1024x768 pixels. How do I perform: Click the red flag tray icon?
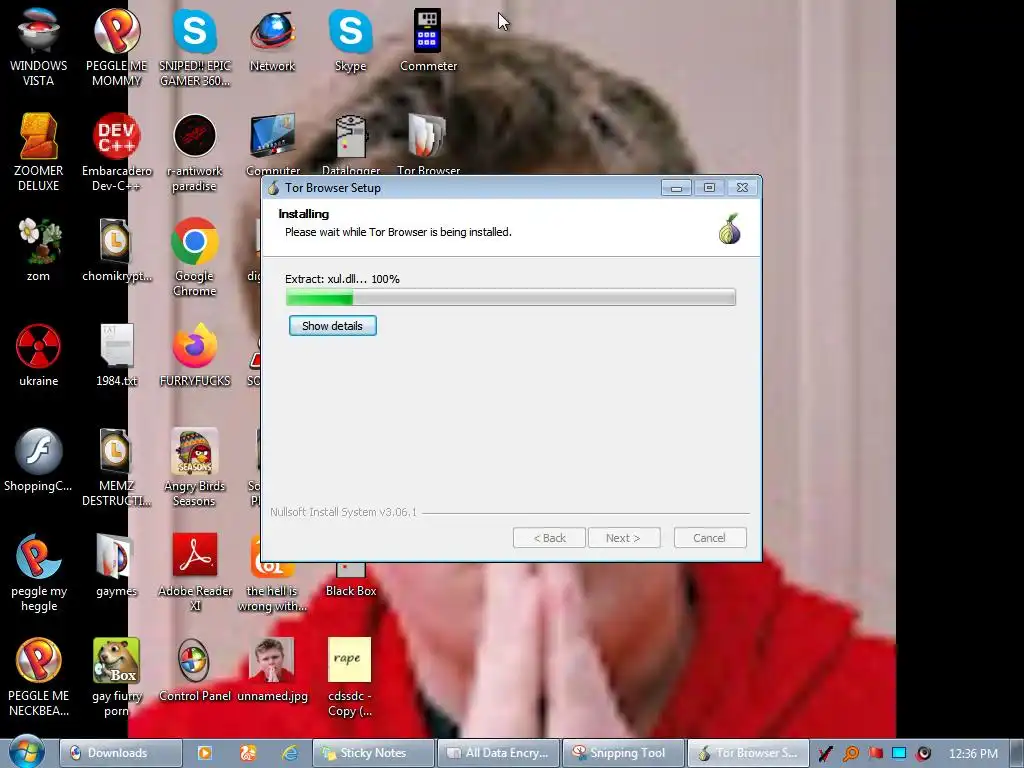(x=875, y=753)
